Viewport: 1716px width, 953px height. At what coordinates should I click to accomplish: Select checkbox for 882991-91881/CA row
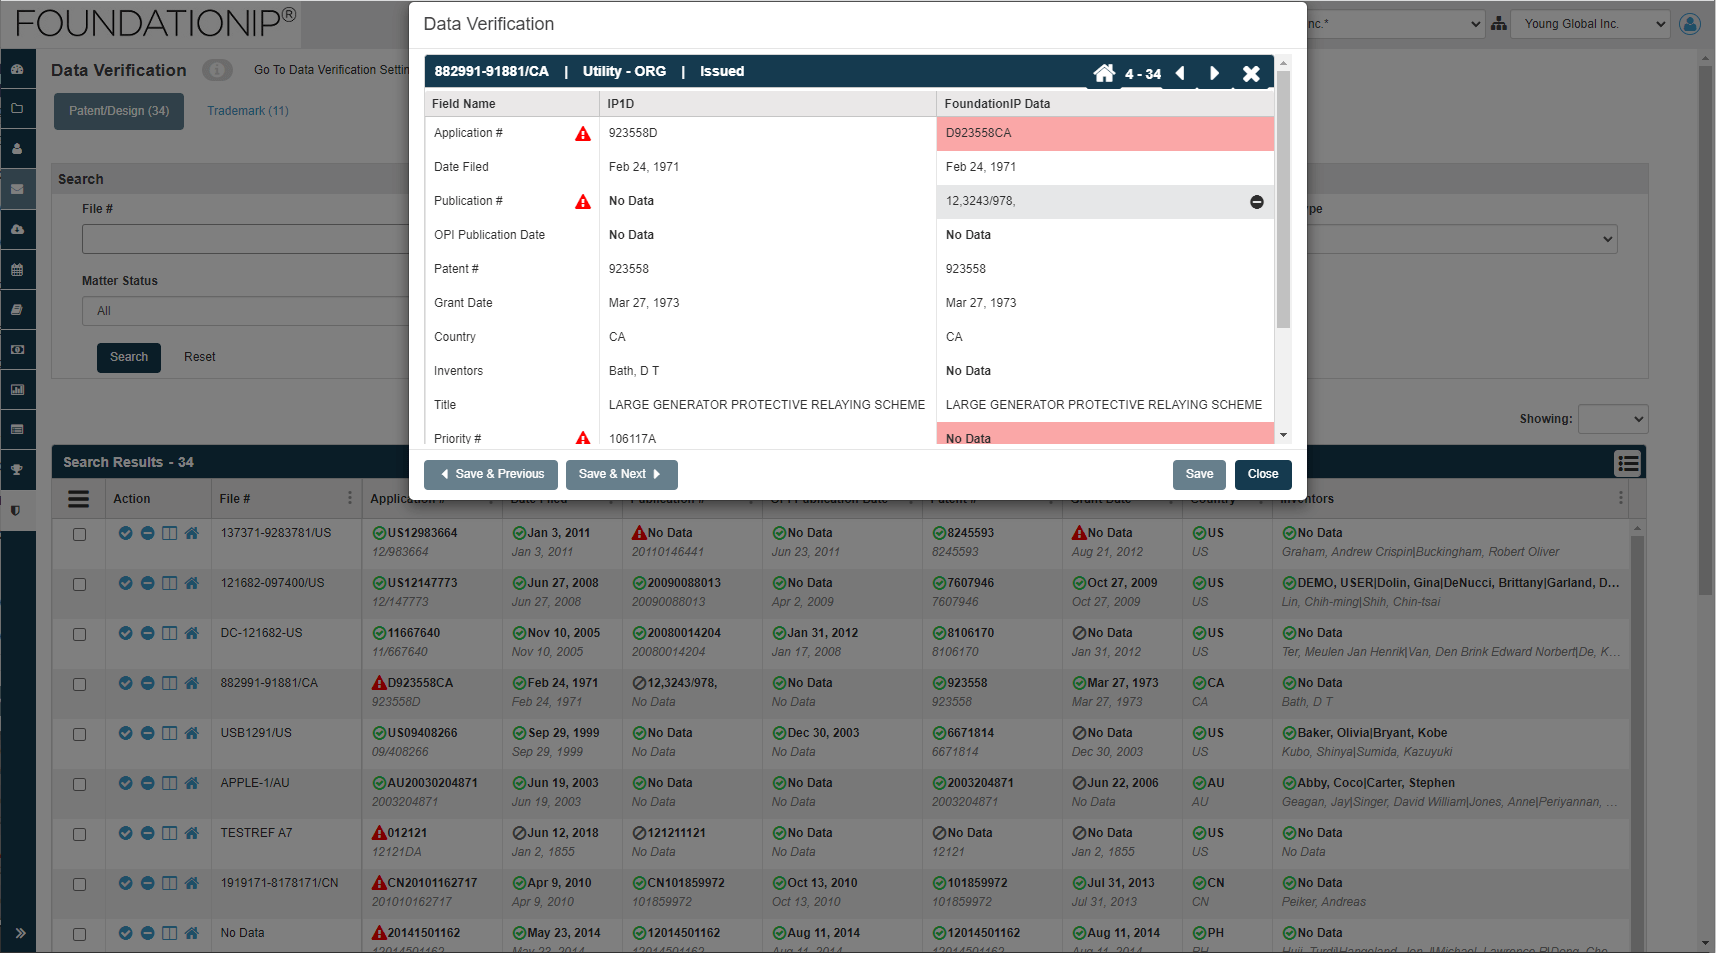pos(79,685)
